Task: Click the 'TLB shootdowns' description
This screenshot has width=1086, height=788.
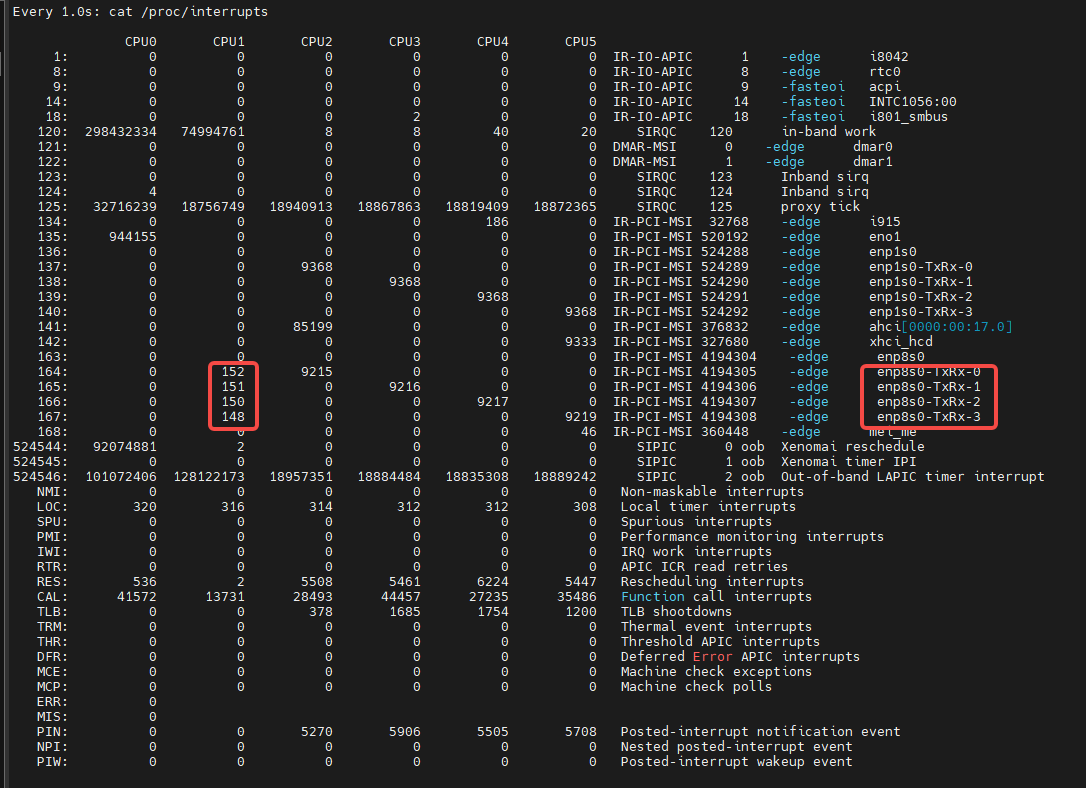Action: pyautogui.click(x=676, y=612)
